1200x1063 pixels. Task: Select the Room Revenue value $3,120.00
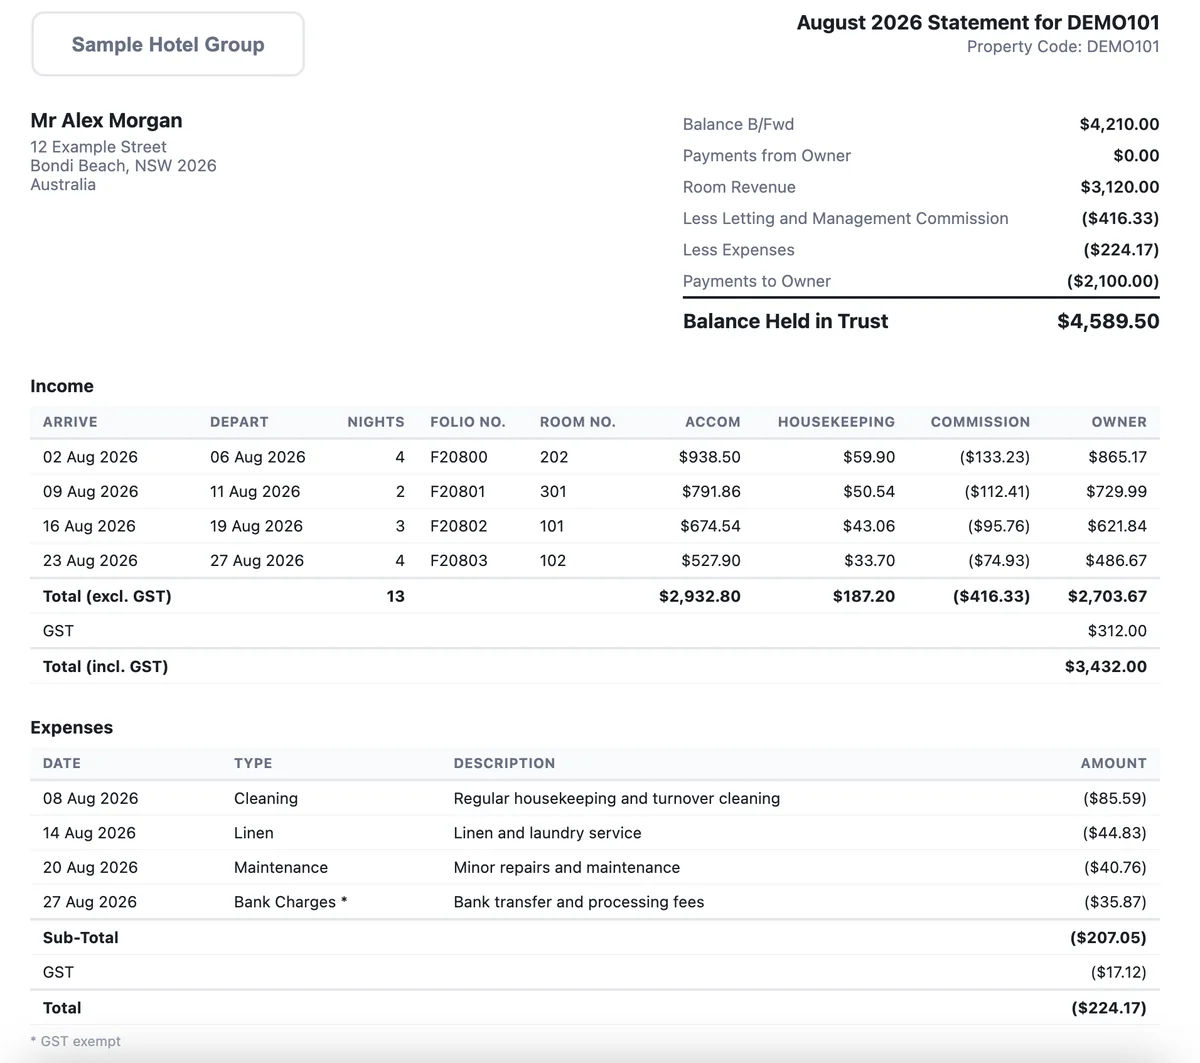pyautogui.click(x=1120, y=187)
